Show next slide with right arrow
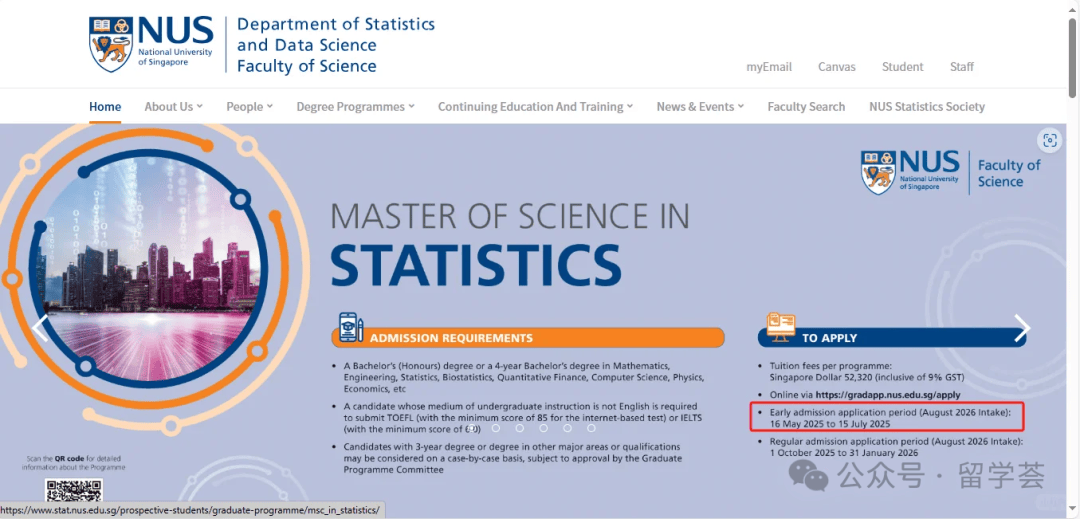This screenshot has width=1080, height=519. (x=1023, y=328)
